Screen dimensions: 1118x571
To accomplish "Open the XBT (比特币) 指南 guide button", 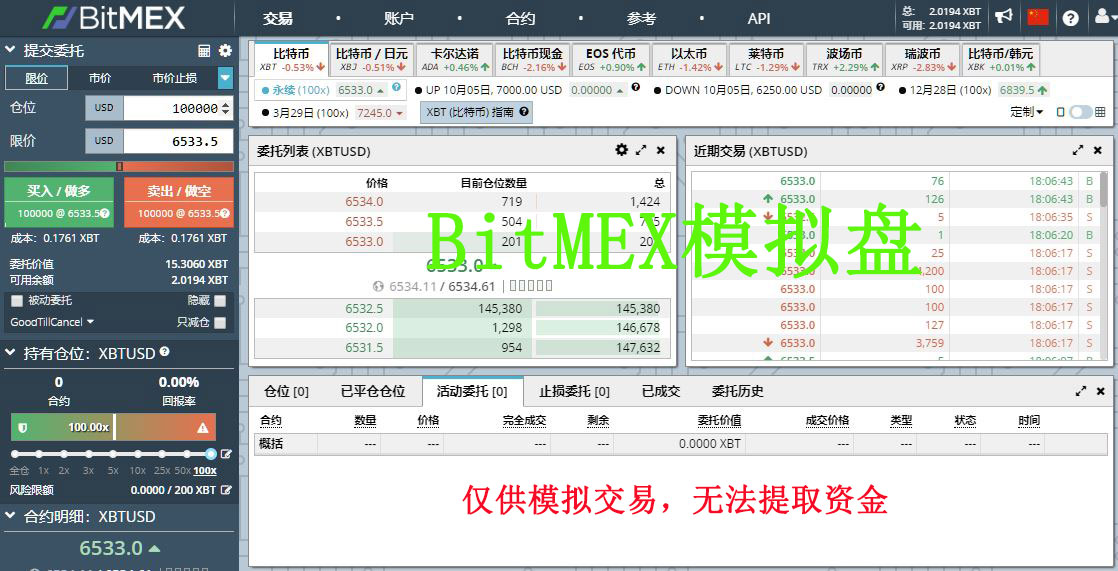I will coord(476,112).
